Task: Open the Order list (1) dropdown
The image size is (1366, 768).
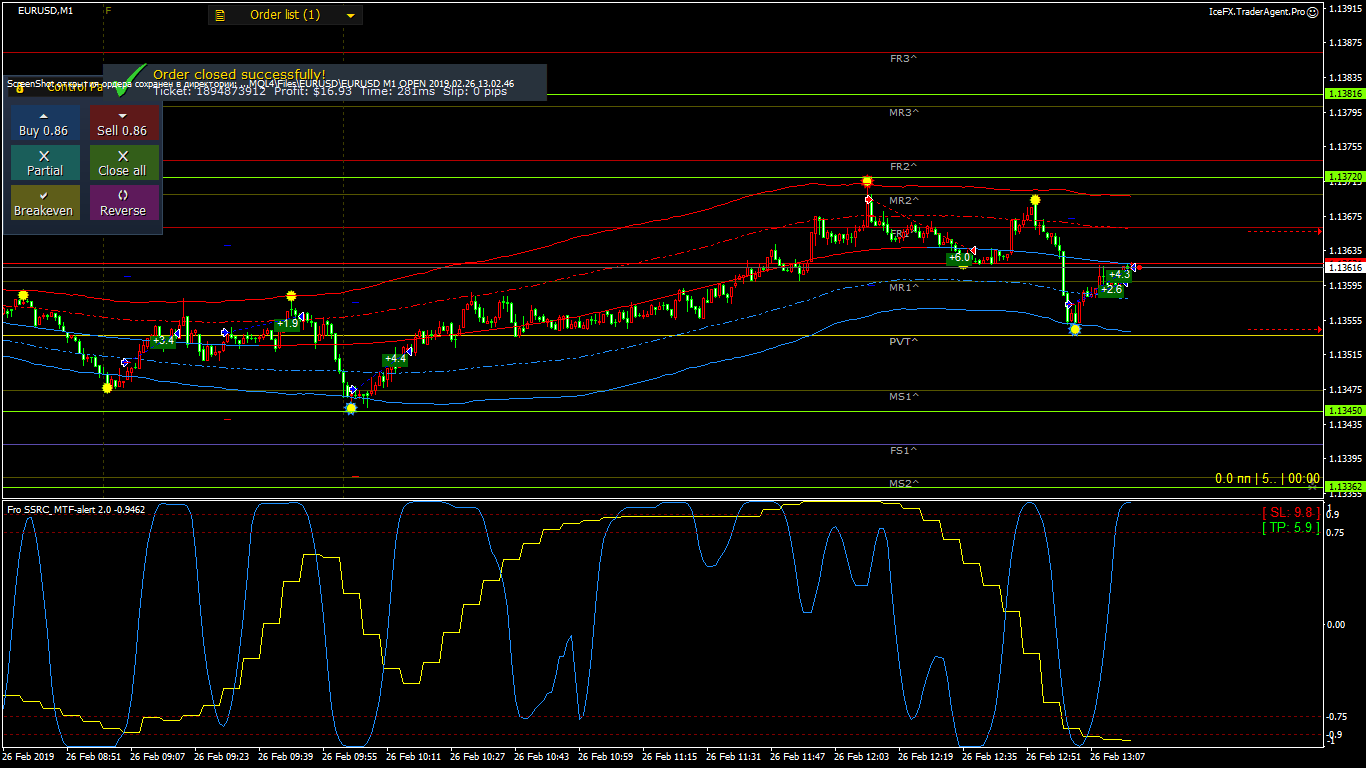Action: click(x=285, y=15)
